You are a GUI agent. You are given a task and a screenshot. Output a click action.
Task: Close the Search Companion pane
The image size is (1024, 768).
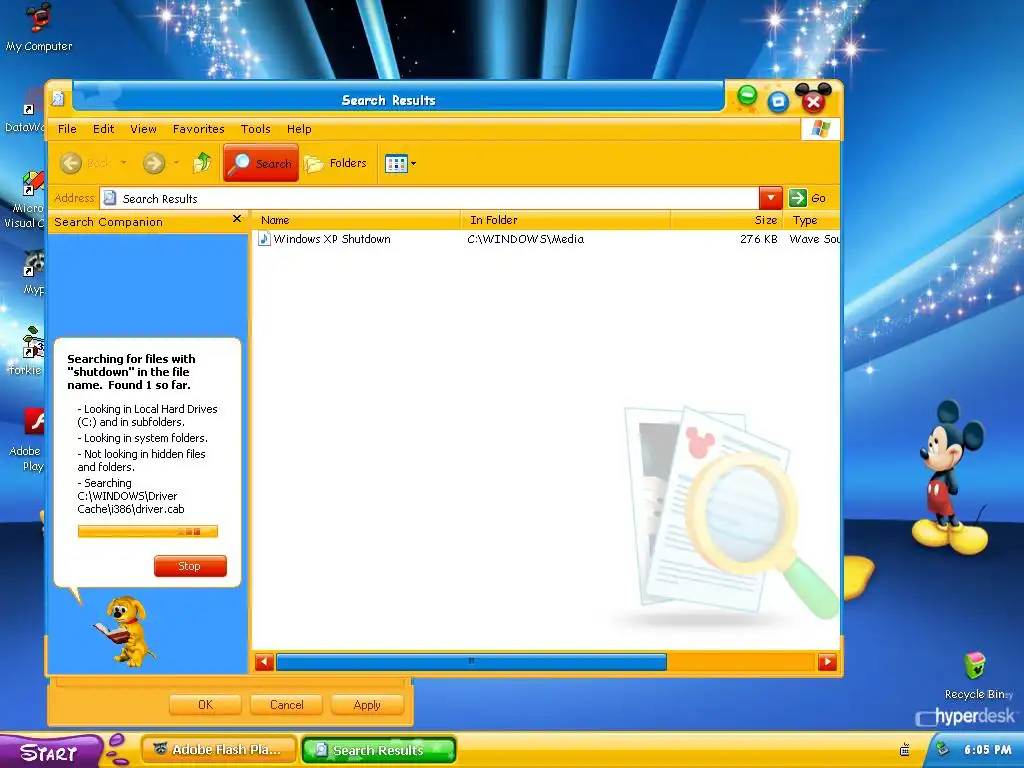click(237, 219)
